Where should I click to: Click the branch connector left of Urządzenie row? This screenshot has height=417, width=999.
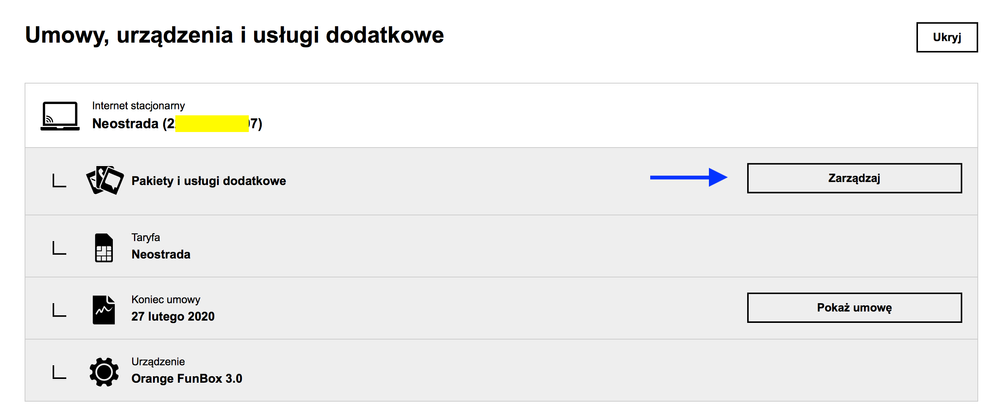pyautogui.click(x=59, y=373)
